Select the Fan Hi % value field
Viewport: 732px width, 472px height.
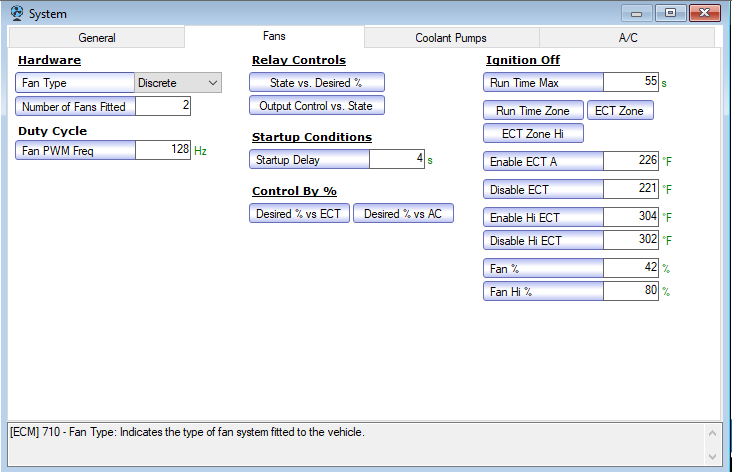(x=631, y=291)
